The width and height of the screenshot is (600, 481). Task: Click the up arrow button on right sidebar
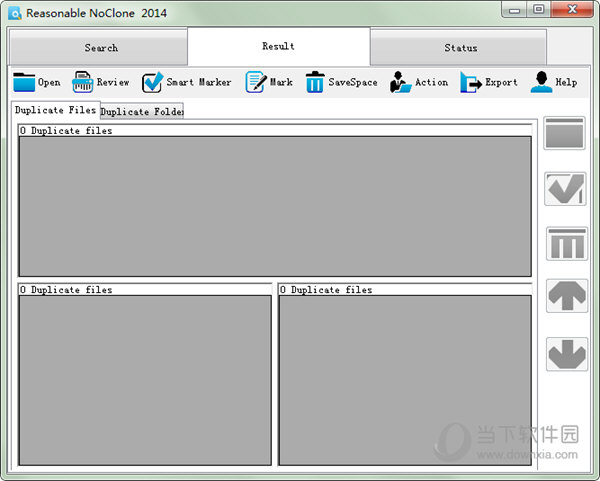click(567, 296)
